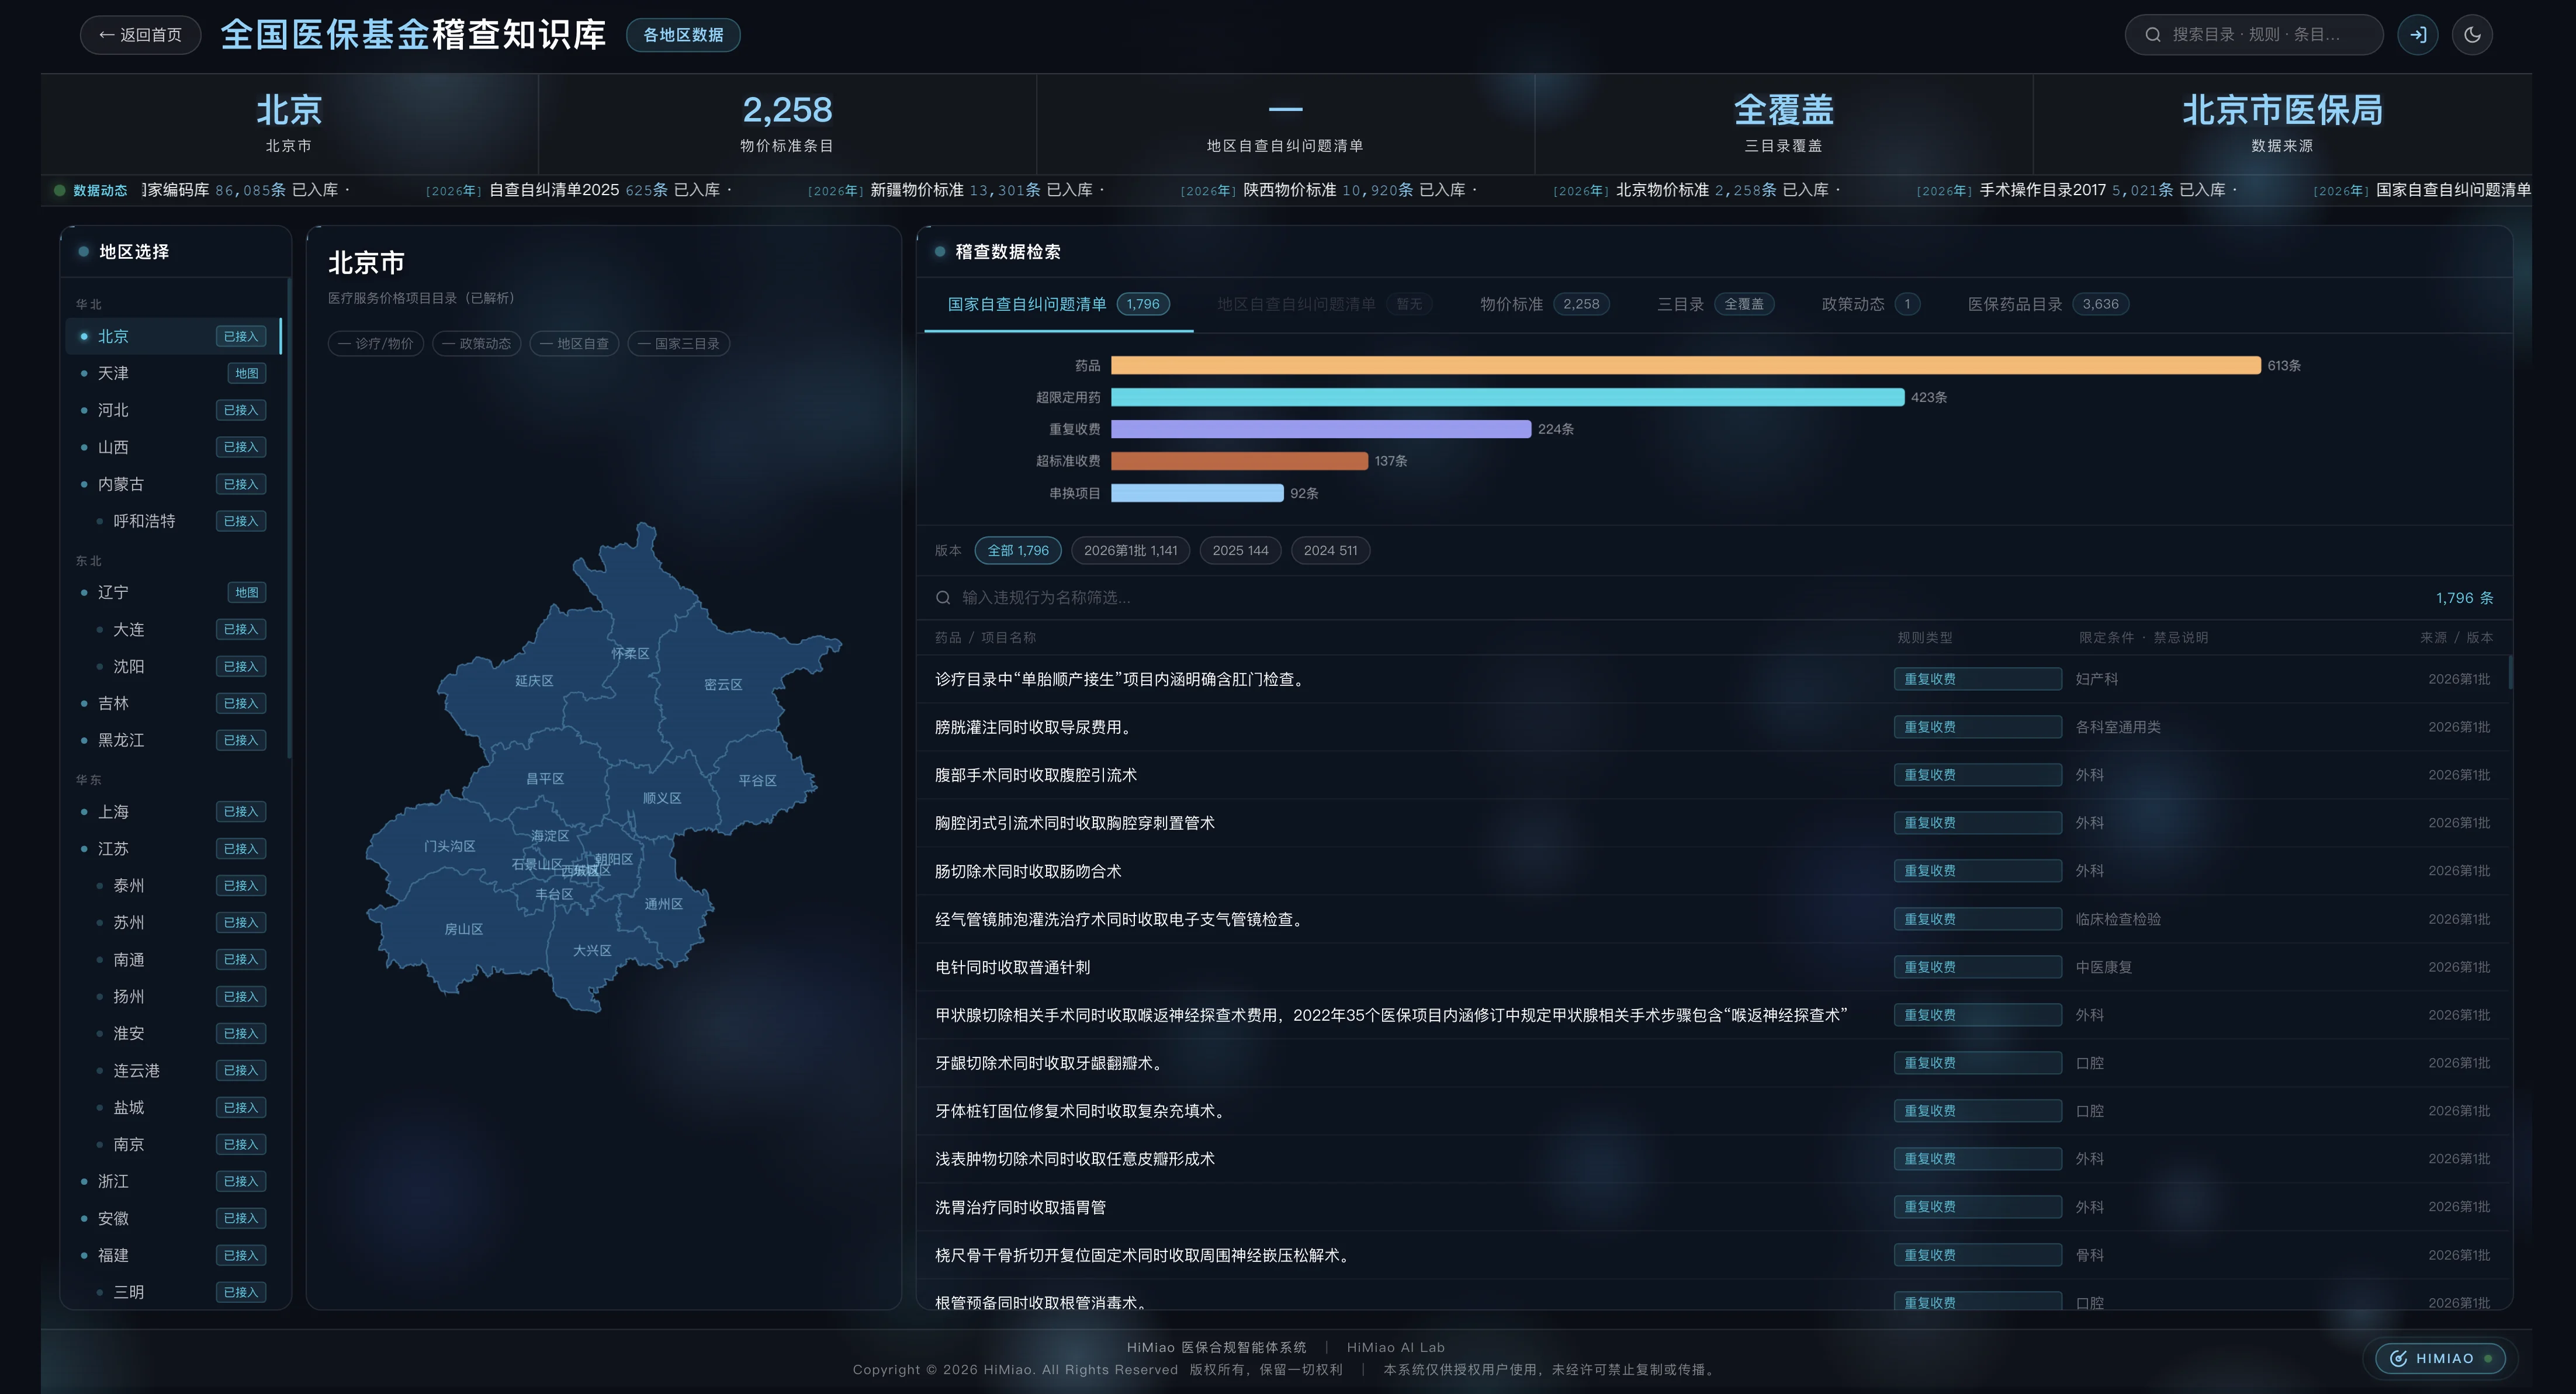This screenshot has height=1394, width=2576.
Task: Open row 电针同时收取普通针刺
Action: click(x=1713, y=968)
